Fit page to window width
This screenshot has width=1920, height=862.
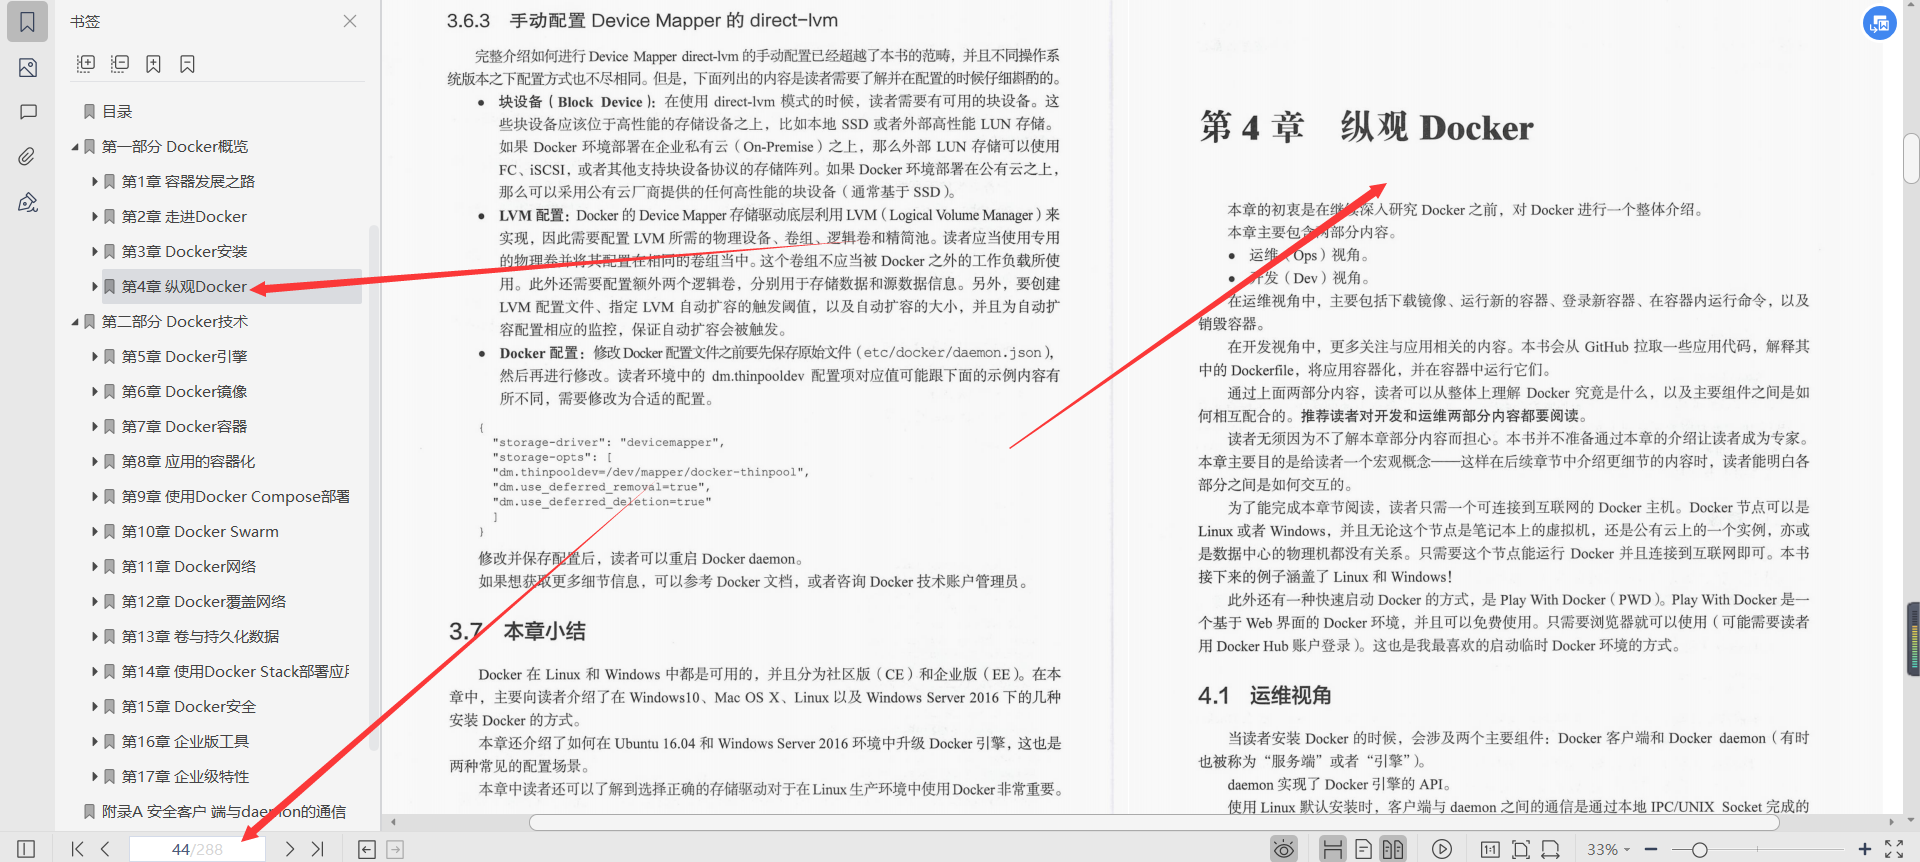tap(1551, 849)
